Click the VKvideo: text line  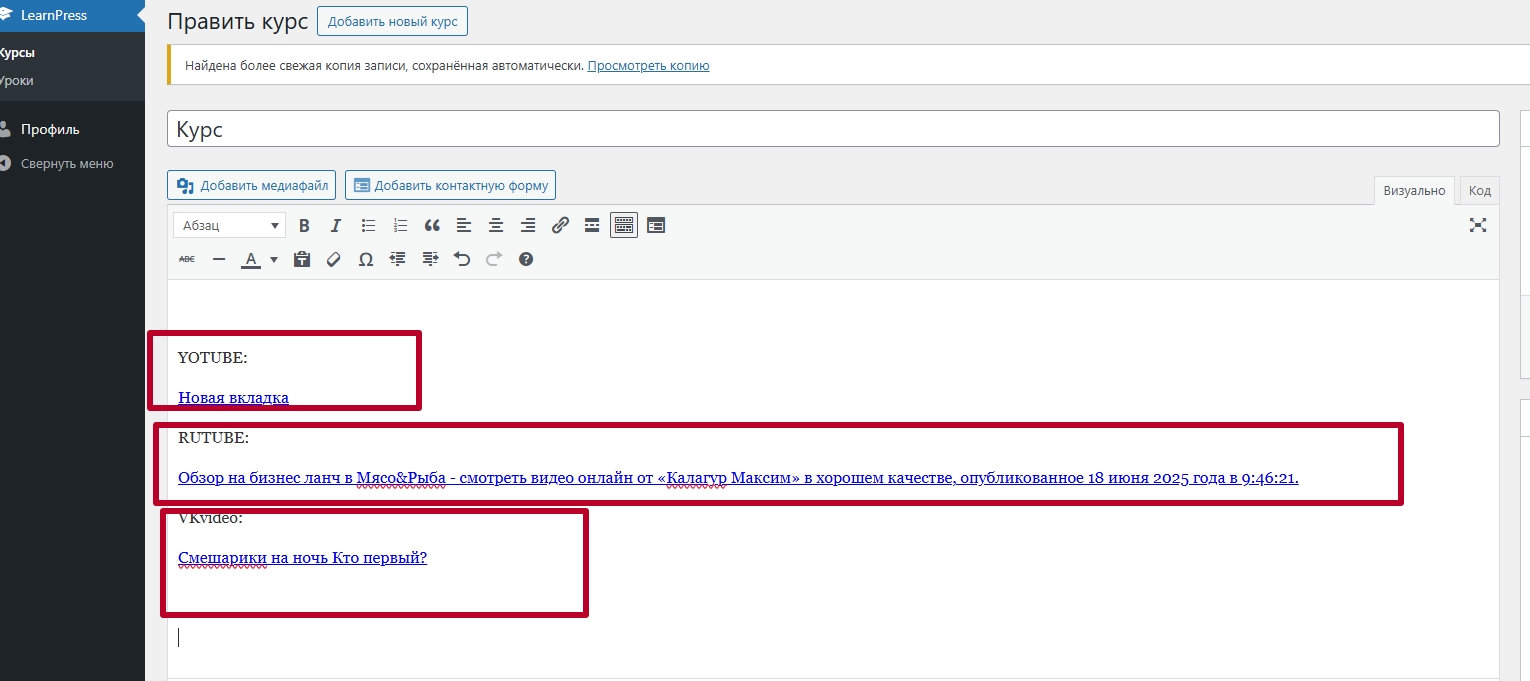tap(210, 518)
